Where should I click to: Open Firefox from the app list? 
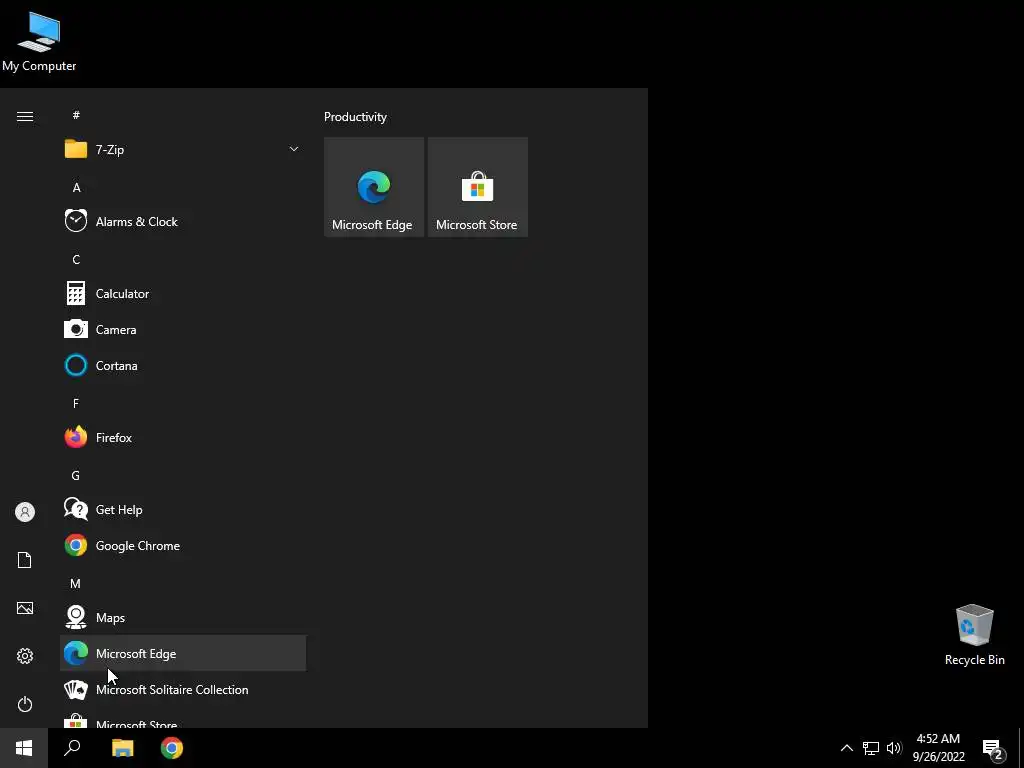point(183,437)
